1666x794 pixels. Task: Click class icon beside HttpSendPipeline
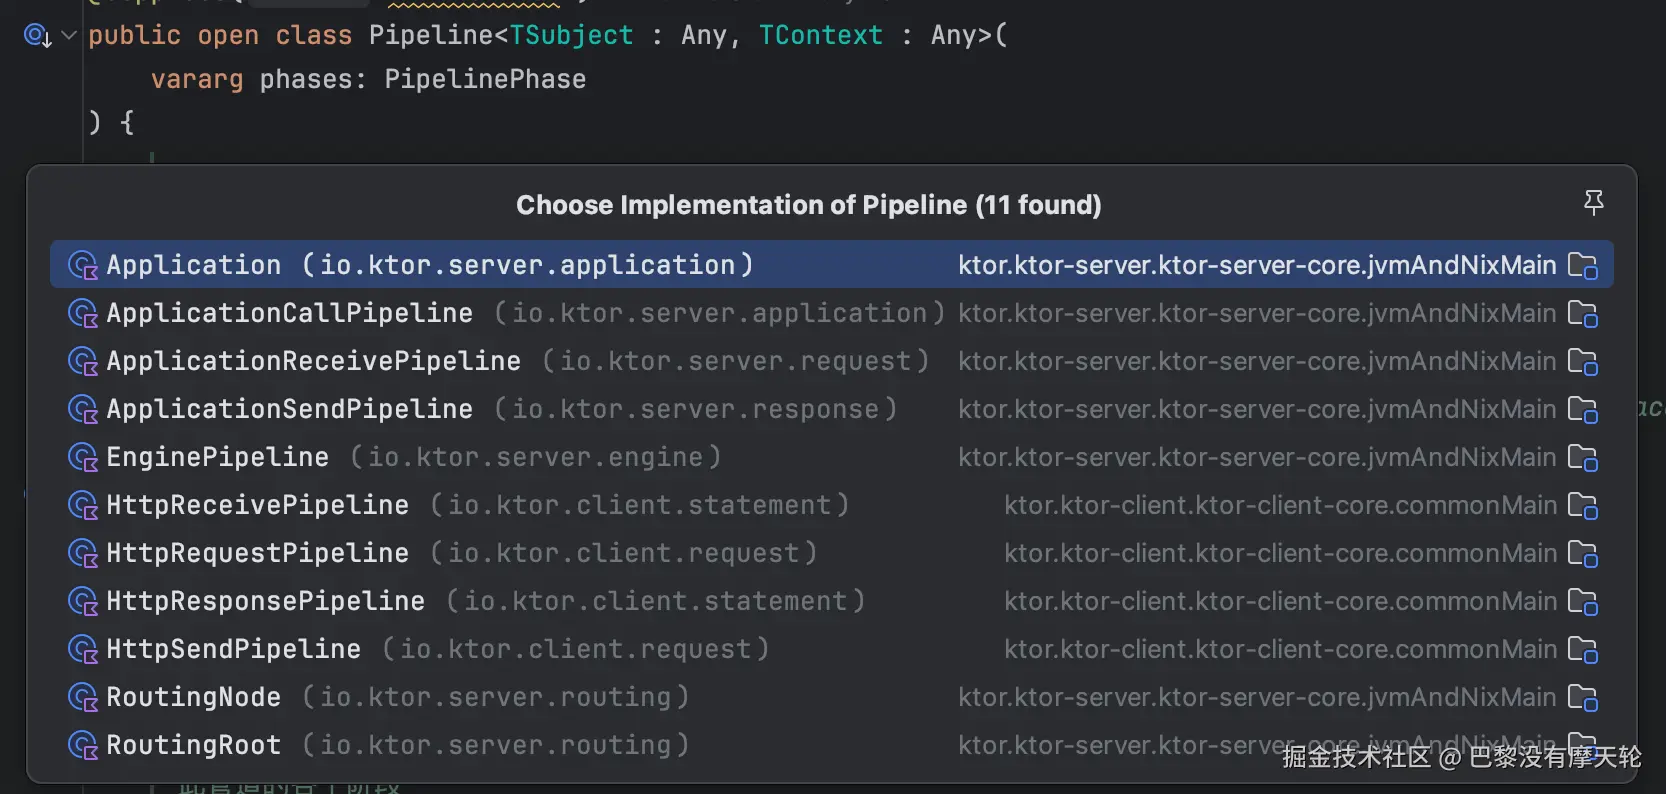coord(82,650)
